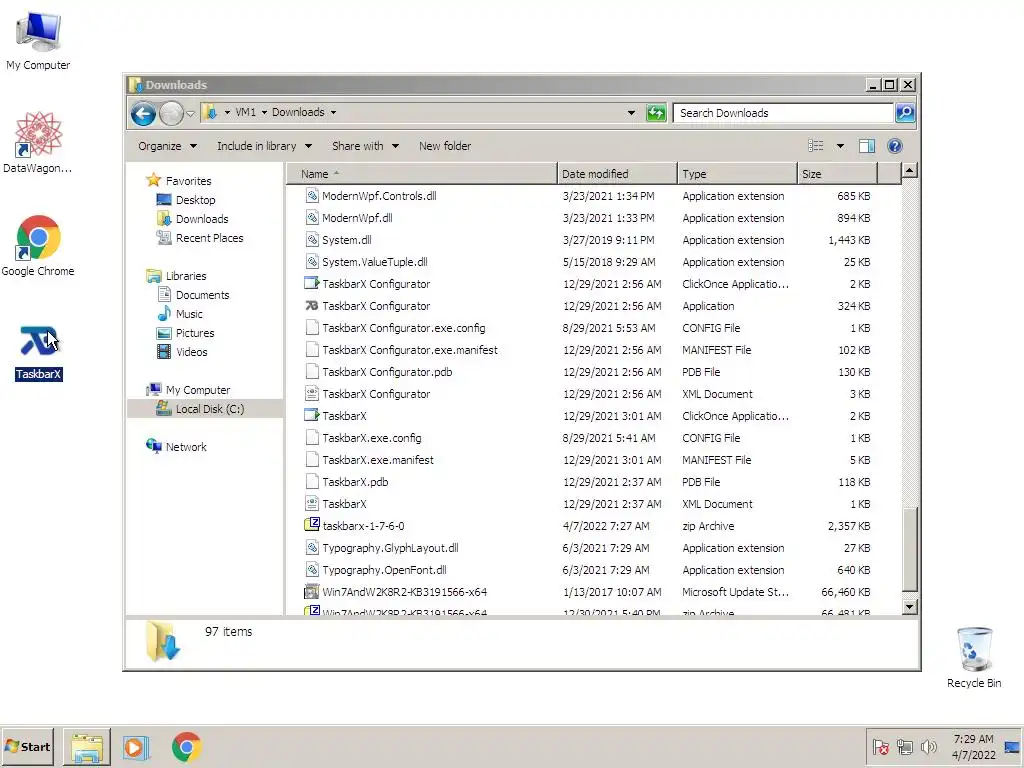1024x768 pixels.
Task: Click the VM1 breadcrumb segment
Action: 246,112
